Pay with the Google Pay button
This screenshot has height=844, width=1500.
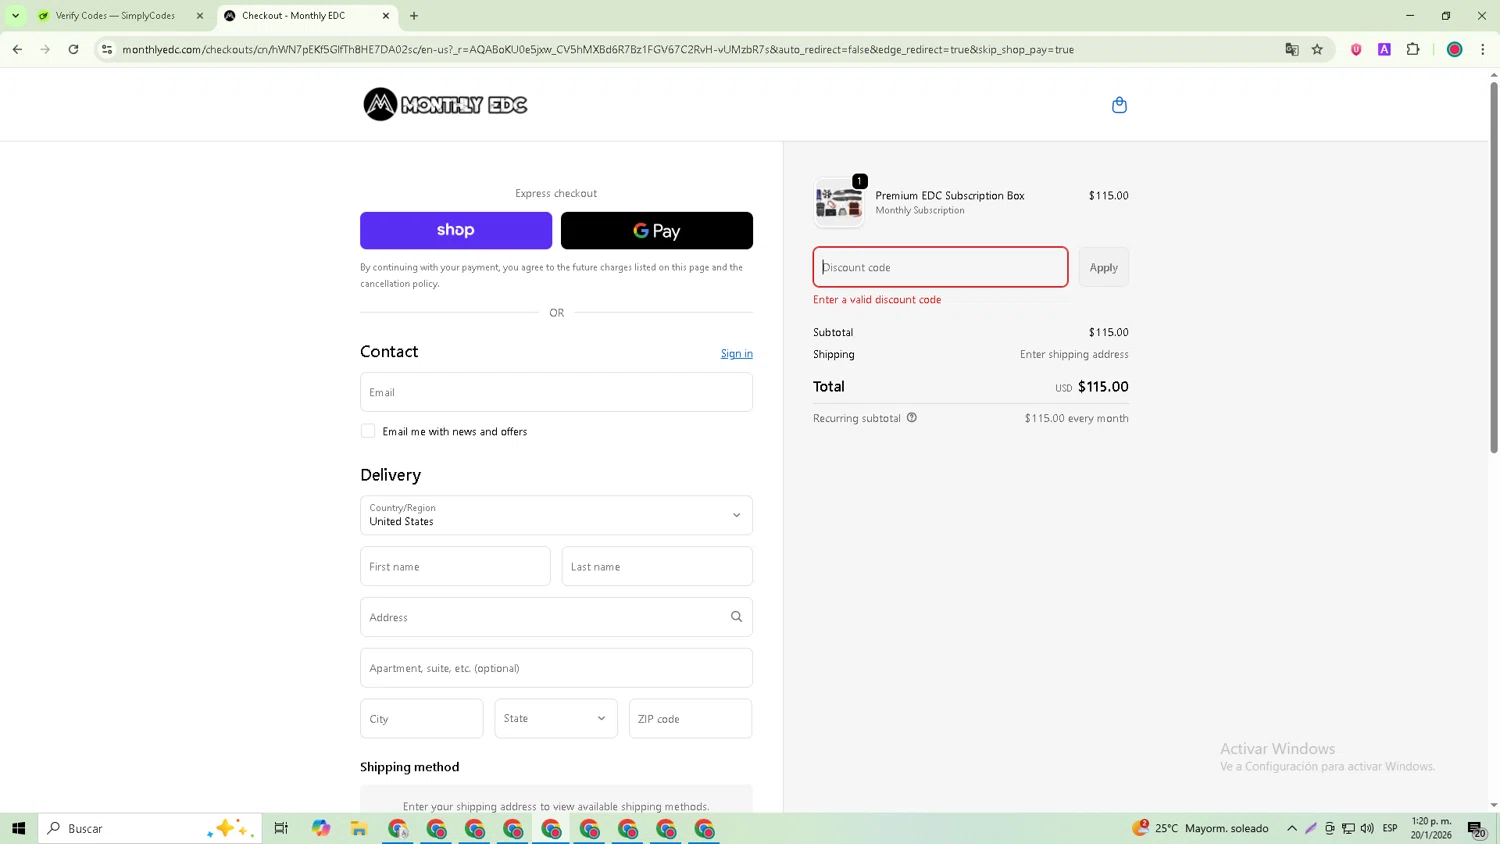coord(657,230)
